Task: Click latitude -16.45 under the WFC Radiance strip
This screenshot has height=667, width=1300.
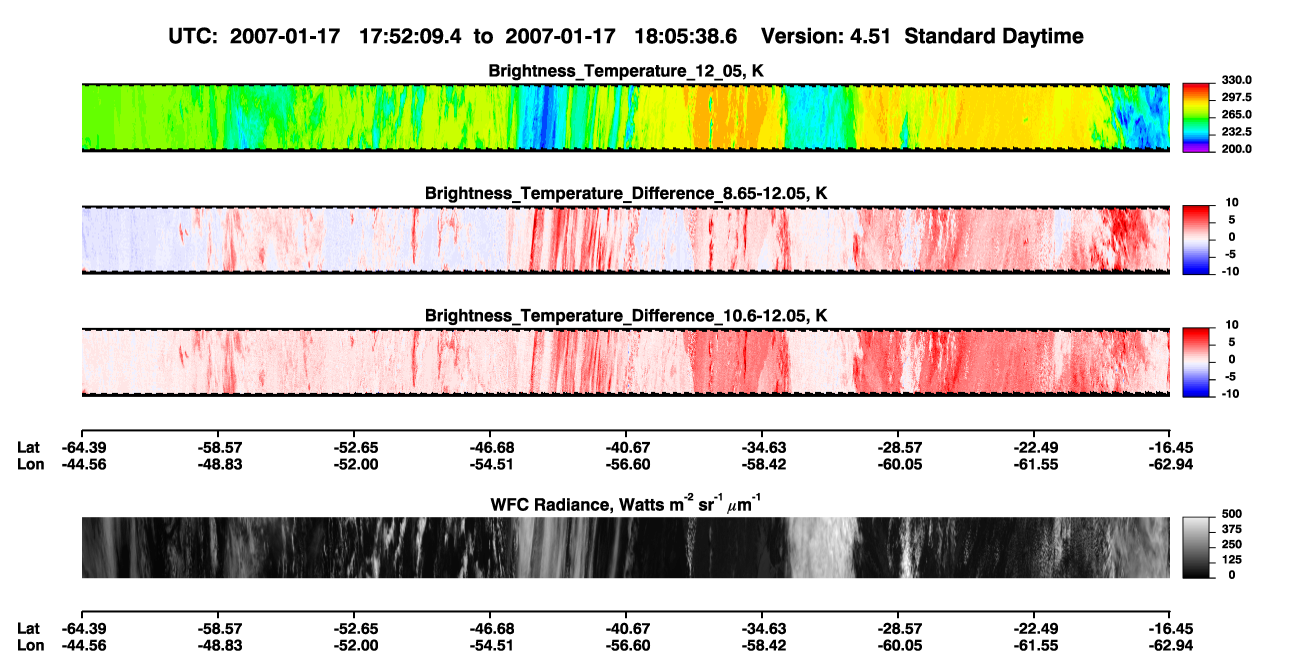Action: point(1170,628)
